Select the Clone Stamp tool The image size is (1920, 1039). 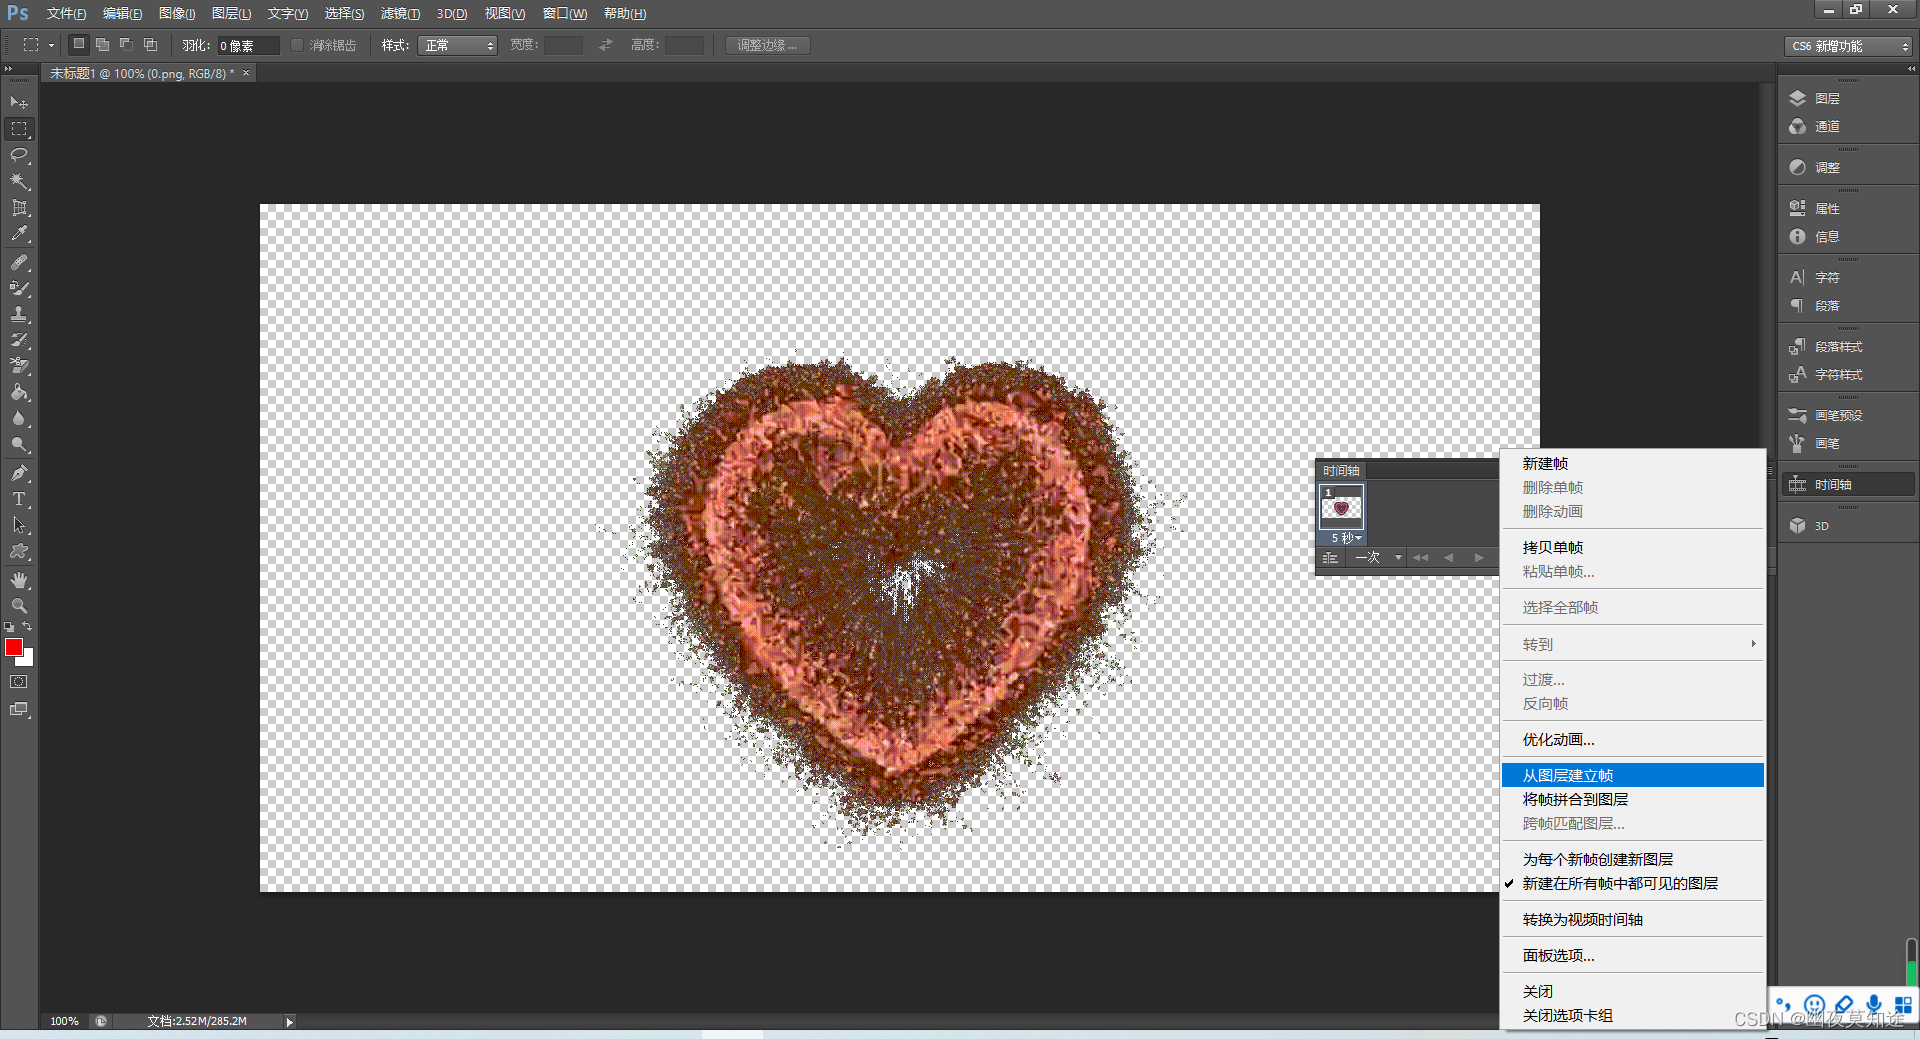pyautogui.click(x=19, y=314)
